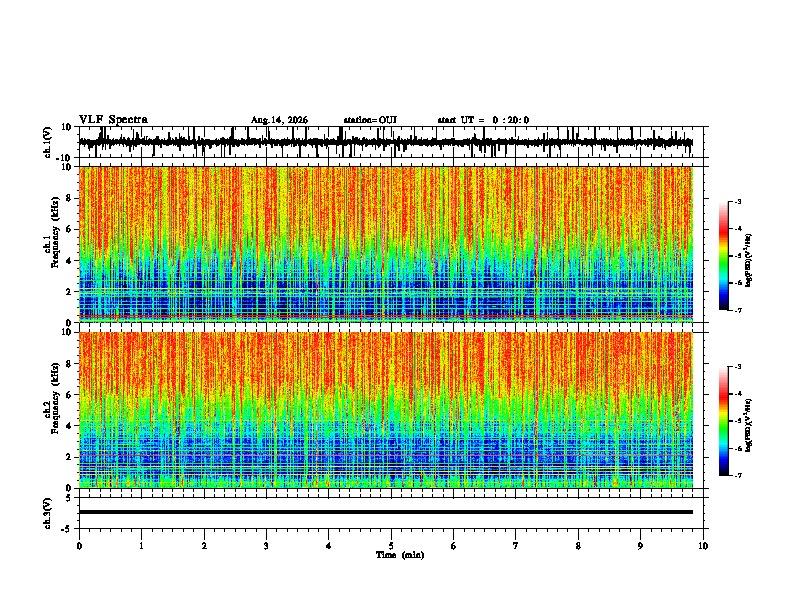Click the ch.2 spectrogram color scale bar

724,421
